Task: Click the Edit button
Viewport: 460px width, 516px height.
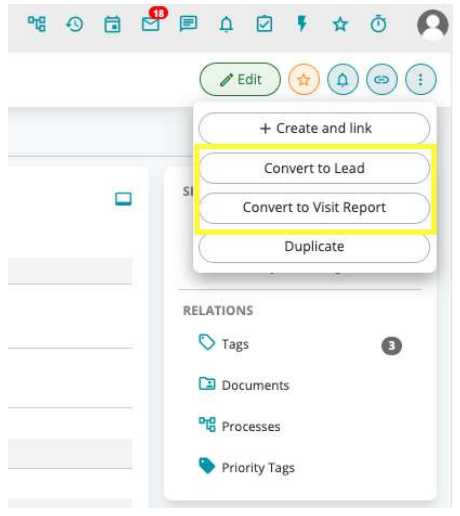Action: (240, 80)
